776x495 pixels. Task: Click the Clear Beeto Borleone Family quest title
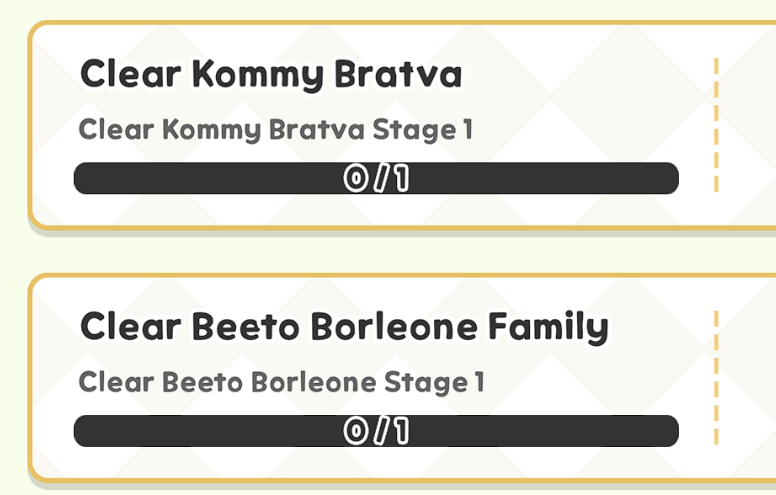tap(343, 327)
